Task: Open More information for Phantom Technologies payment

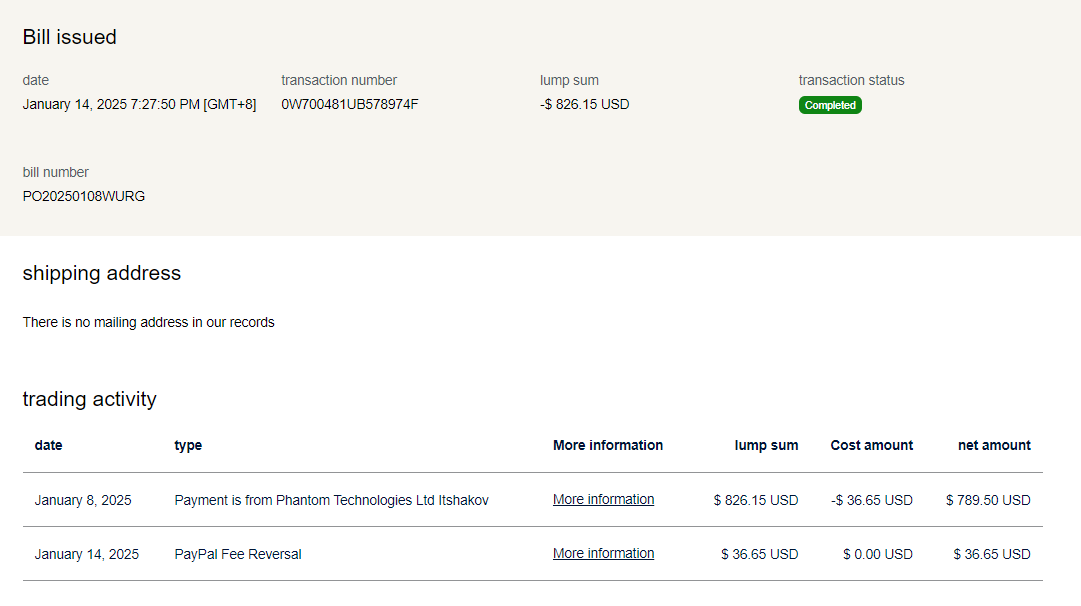Action: [x=603, y=499]
